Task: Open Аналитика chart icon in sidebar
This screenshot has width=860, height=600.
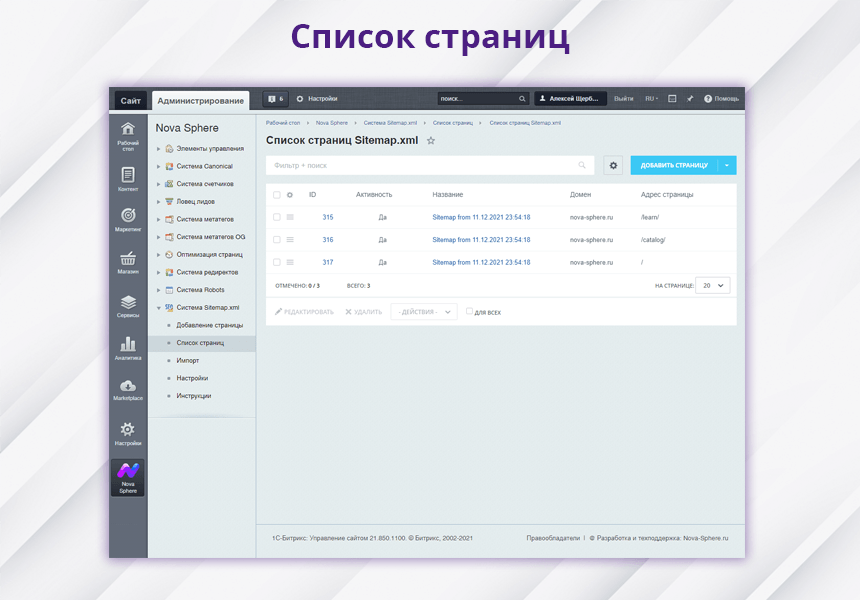Action: [128, 347]
